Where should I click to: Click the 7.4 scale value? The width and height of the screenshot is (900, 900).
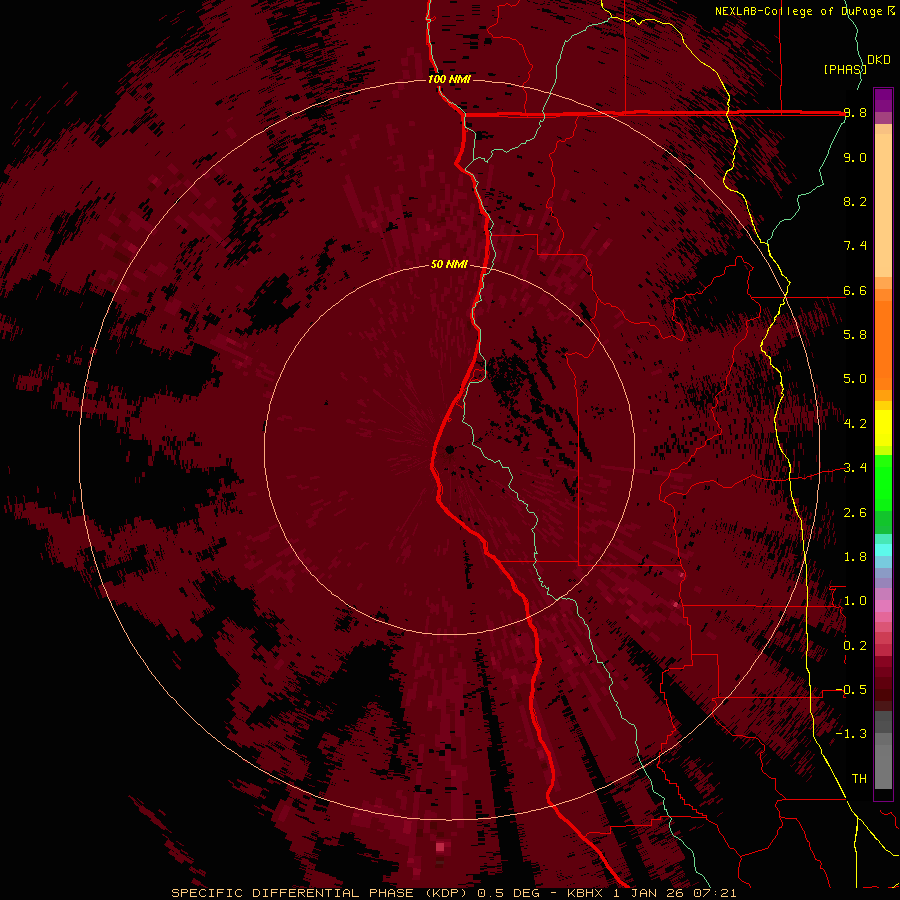click(855, 246)
